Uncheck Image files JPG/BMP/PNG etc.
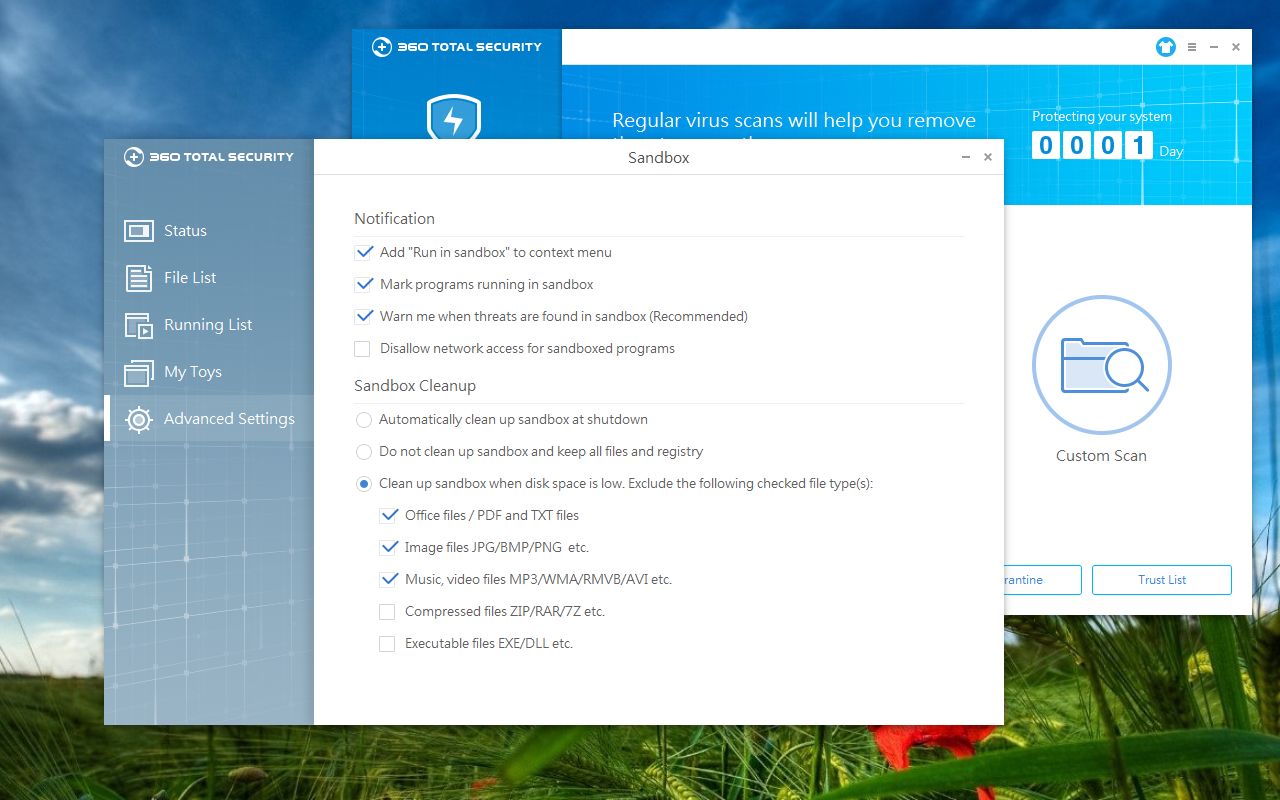The width and height of the screenshot is (1280, 800). pyautogui.click(x=388, y=548)
